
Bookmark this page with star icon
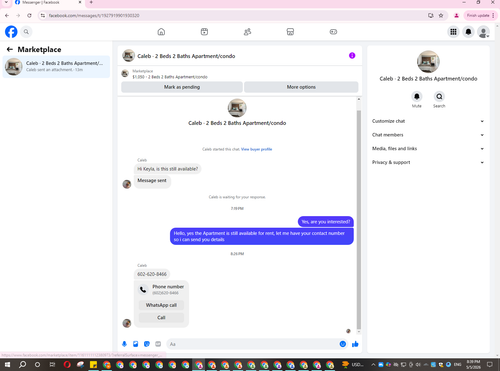click(x=441, y=15)
